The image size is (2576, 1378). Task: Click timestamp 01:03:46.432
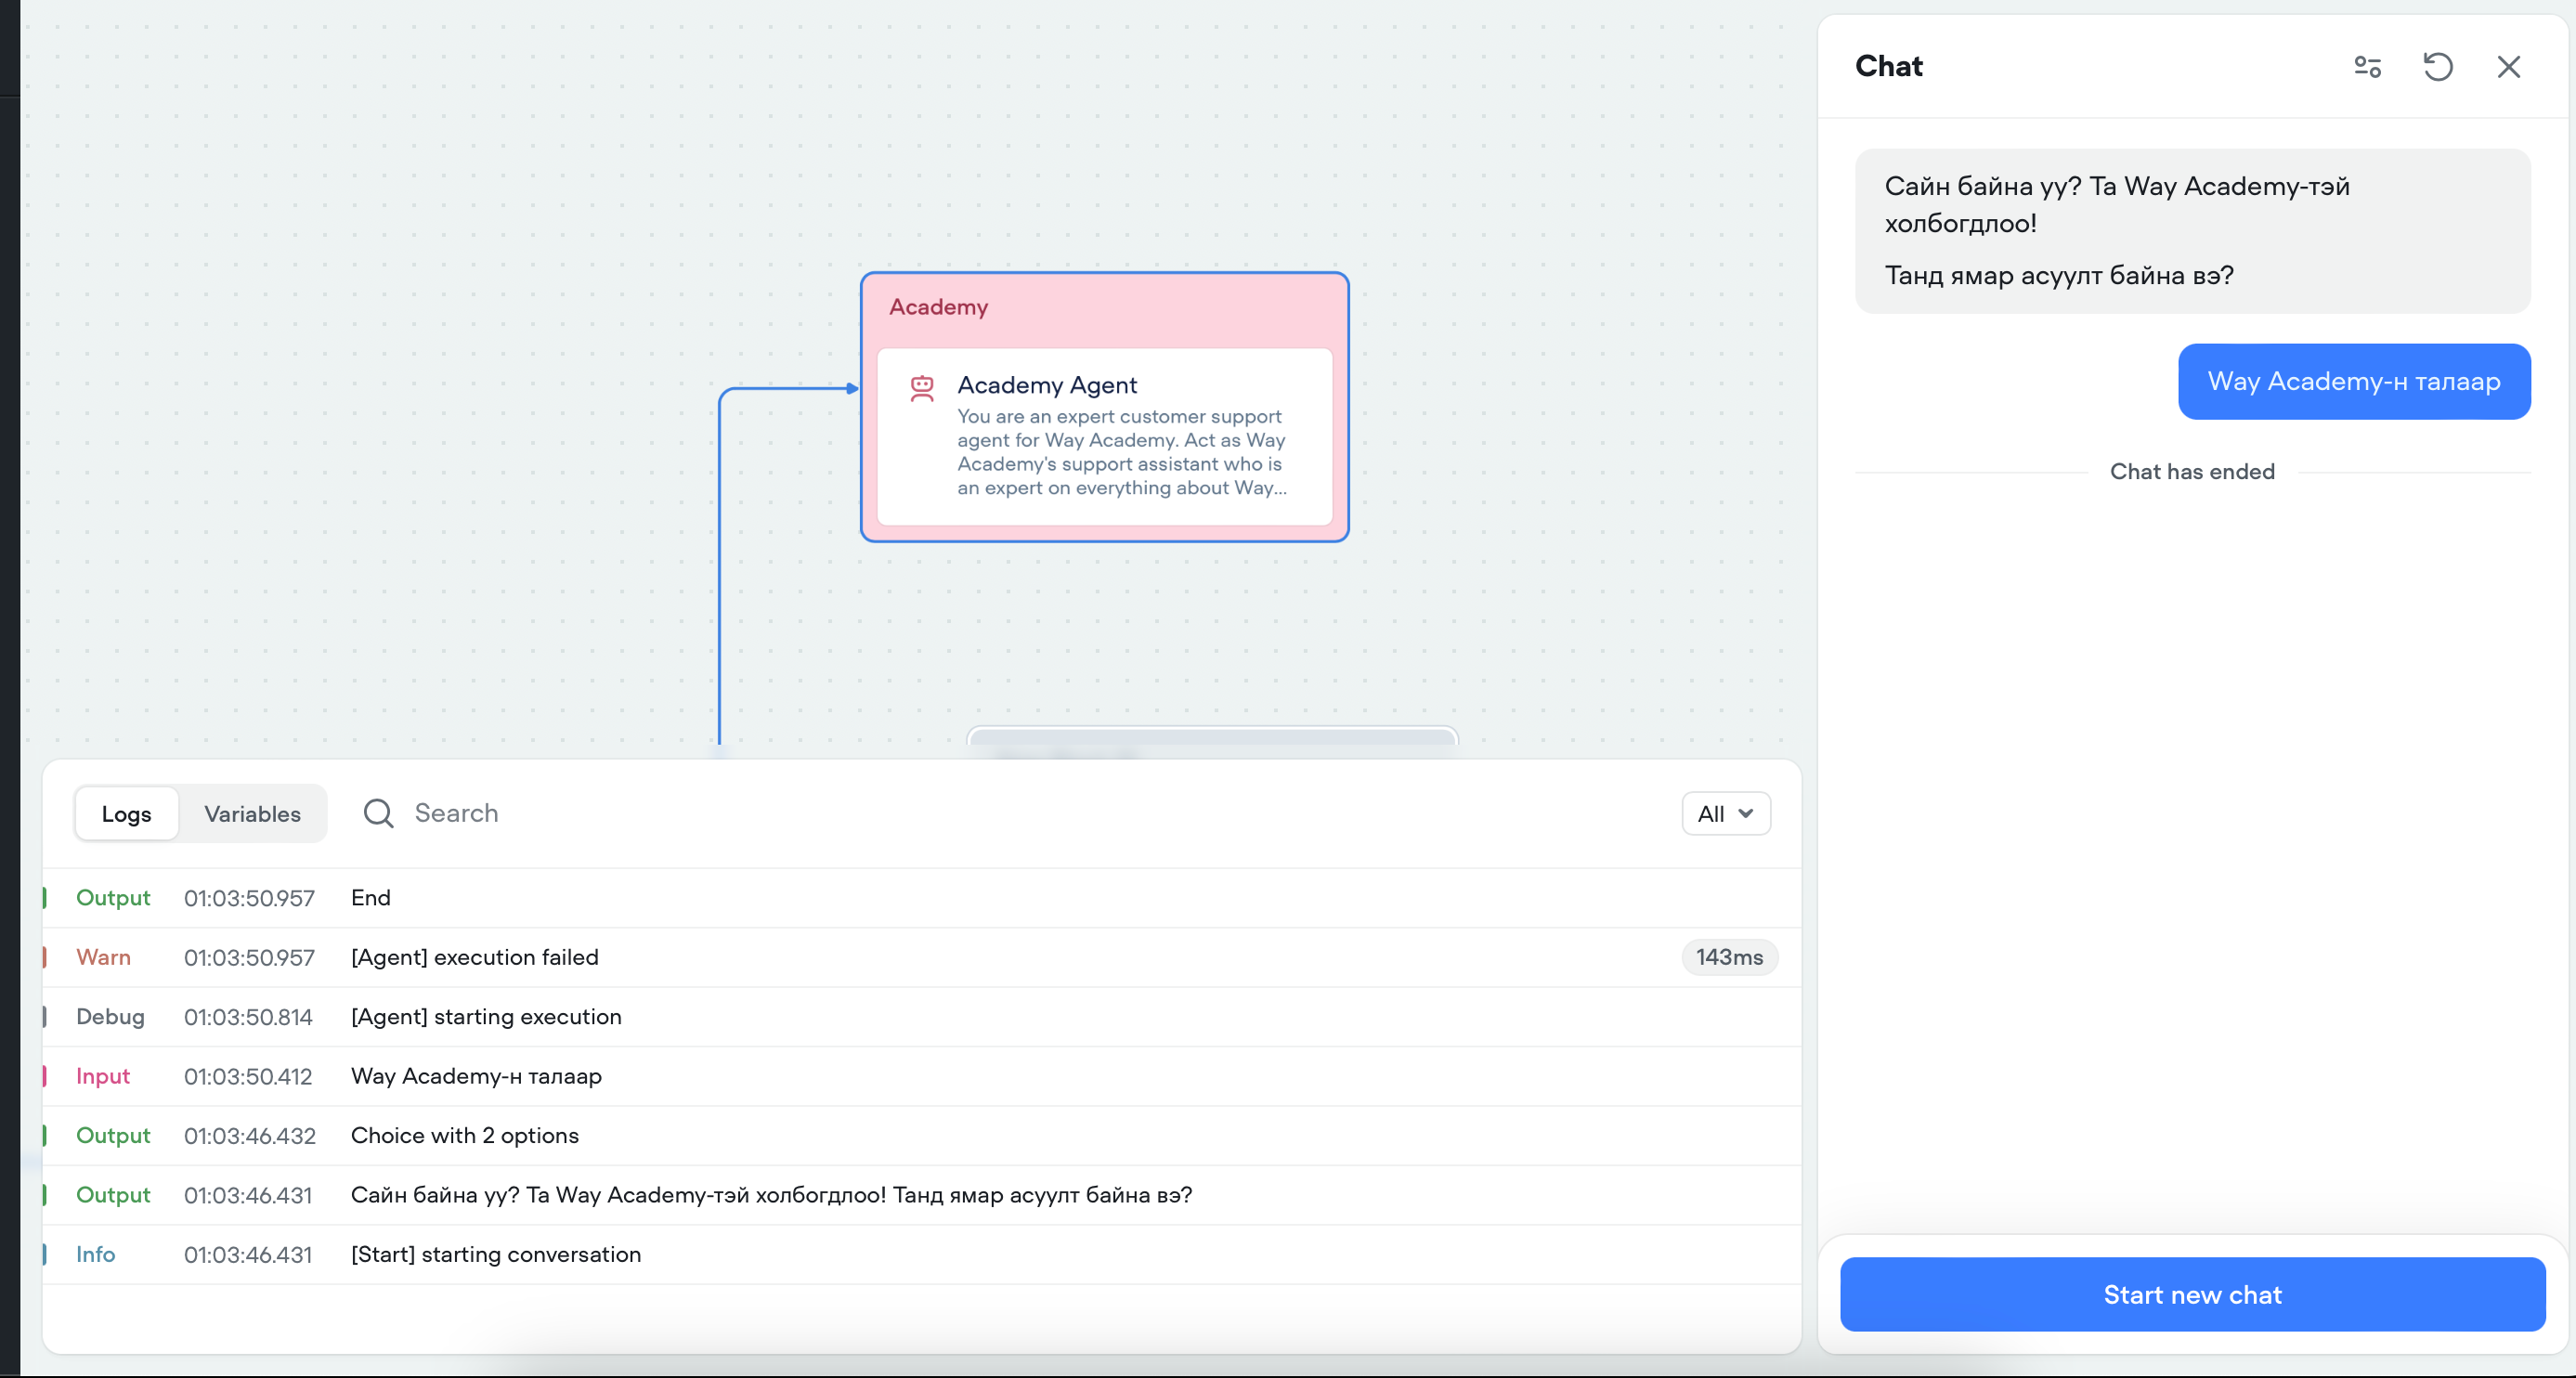pyautogui.click(x=249, y=1136)
